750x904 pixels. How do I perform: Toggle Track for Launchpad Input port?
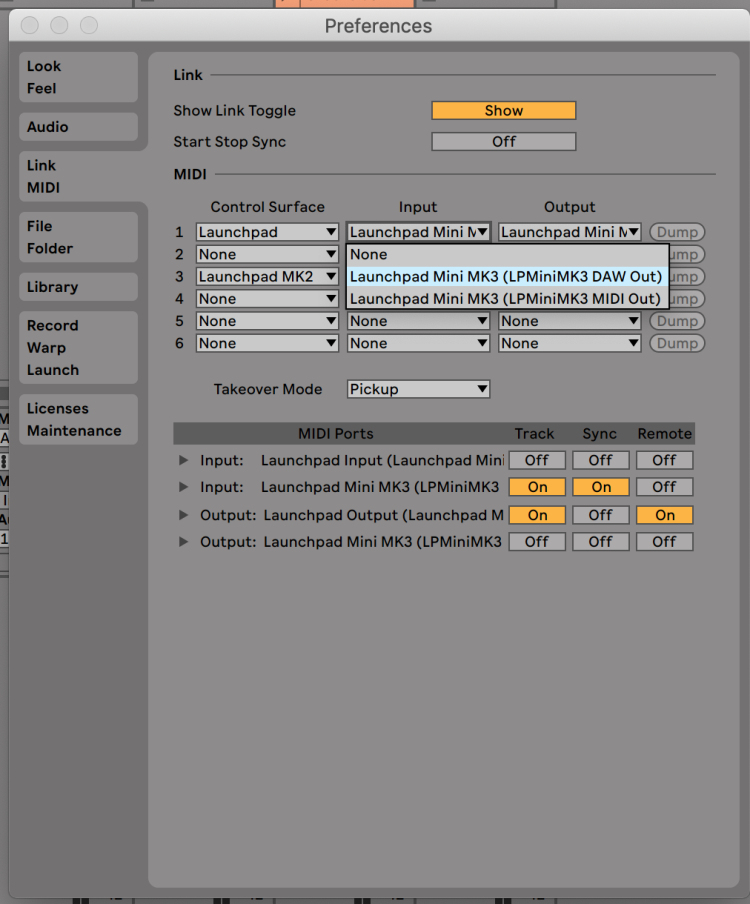pyautogui.click(x=537, y=460)
